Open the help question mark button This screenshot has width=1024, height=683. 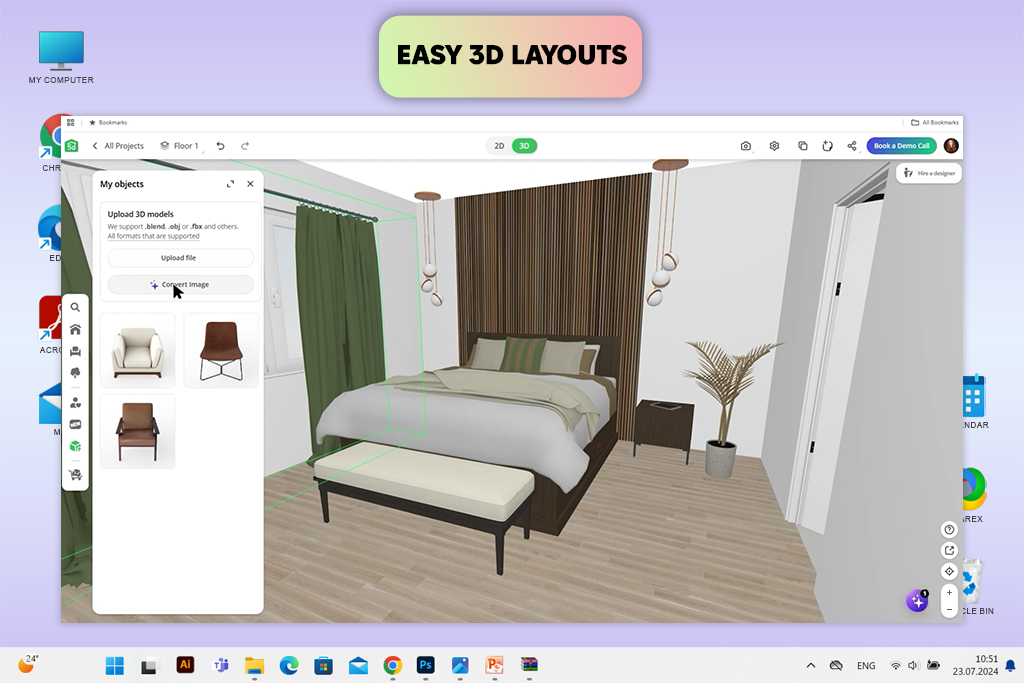pyautogui.click(x=950, y=530)
